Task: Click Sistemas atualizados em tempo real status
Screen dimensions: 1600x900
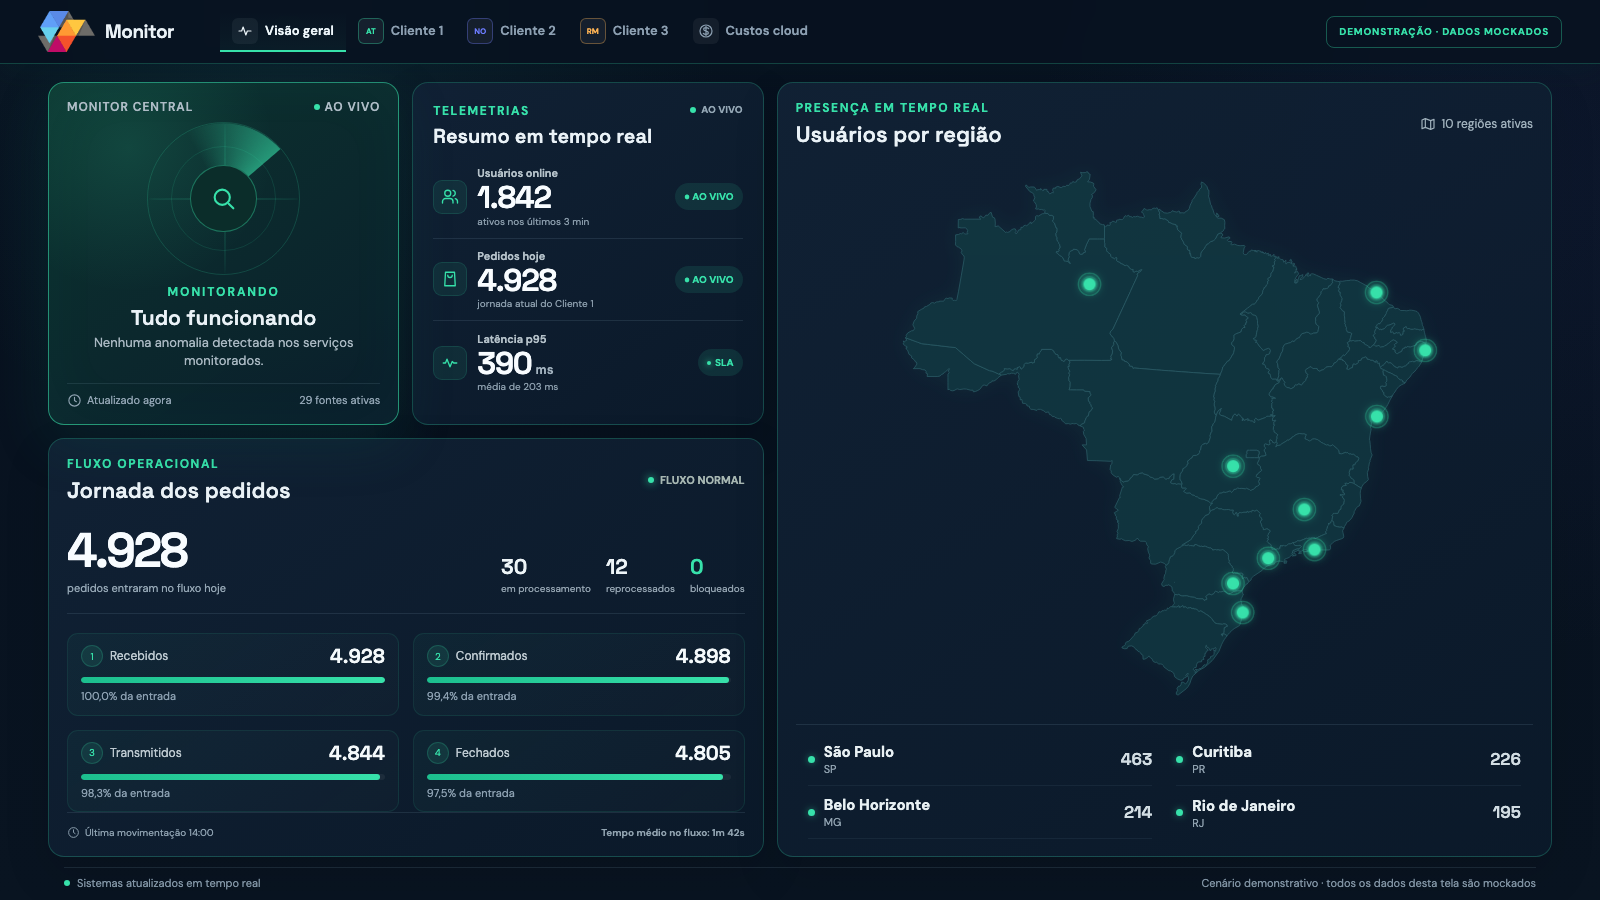Action: (x=162, y=883)
